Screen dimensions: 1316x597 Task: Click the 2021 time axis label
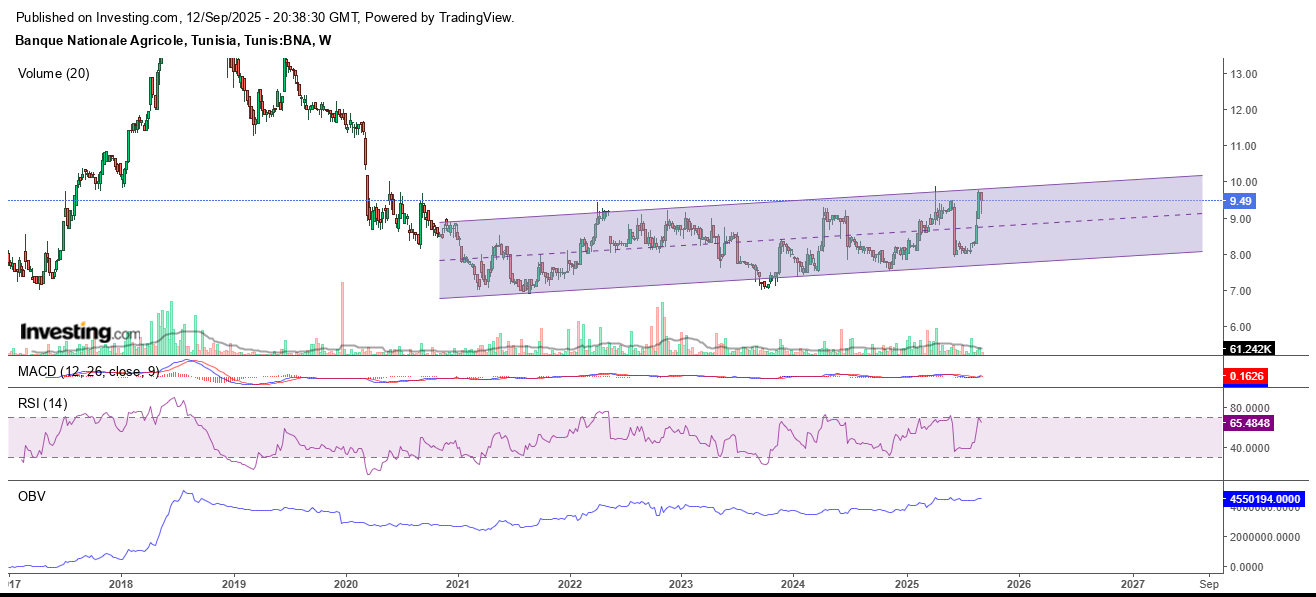click(458, 583)
